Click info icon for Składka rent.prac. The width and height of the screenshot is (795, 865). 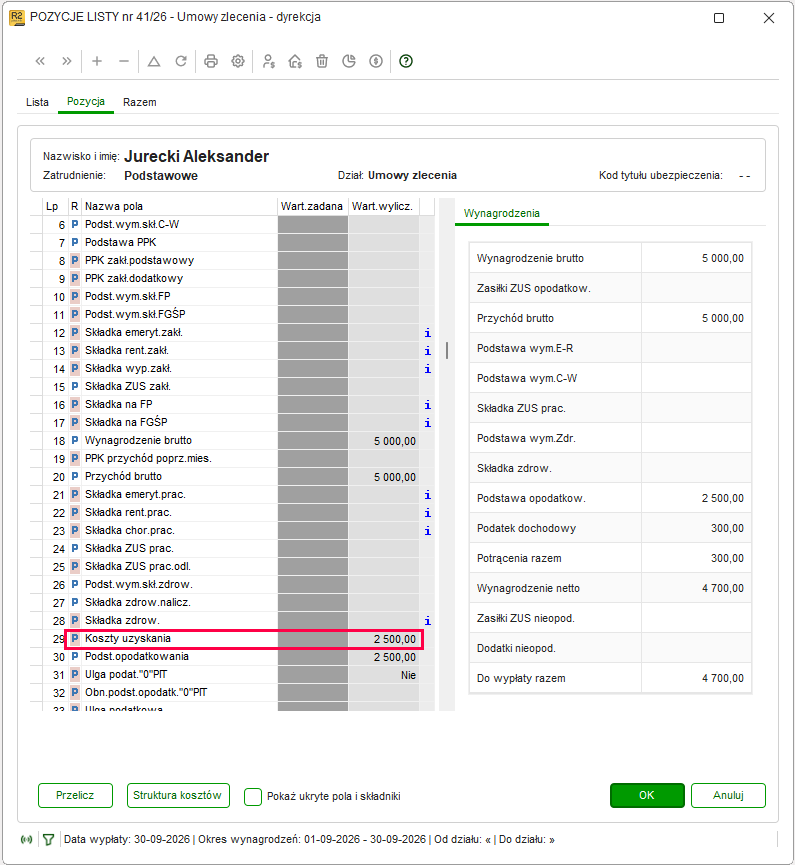428,513
